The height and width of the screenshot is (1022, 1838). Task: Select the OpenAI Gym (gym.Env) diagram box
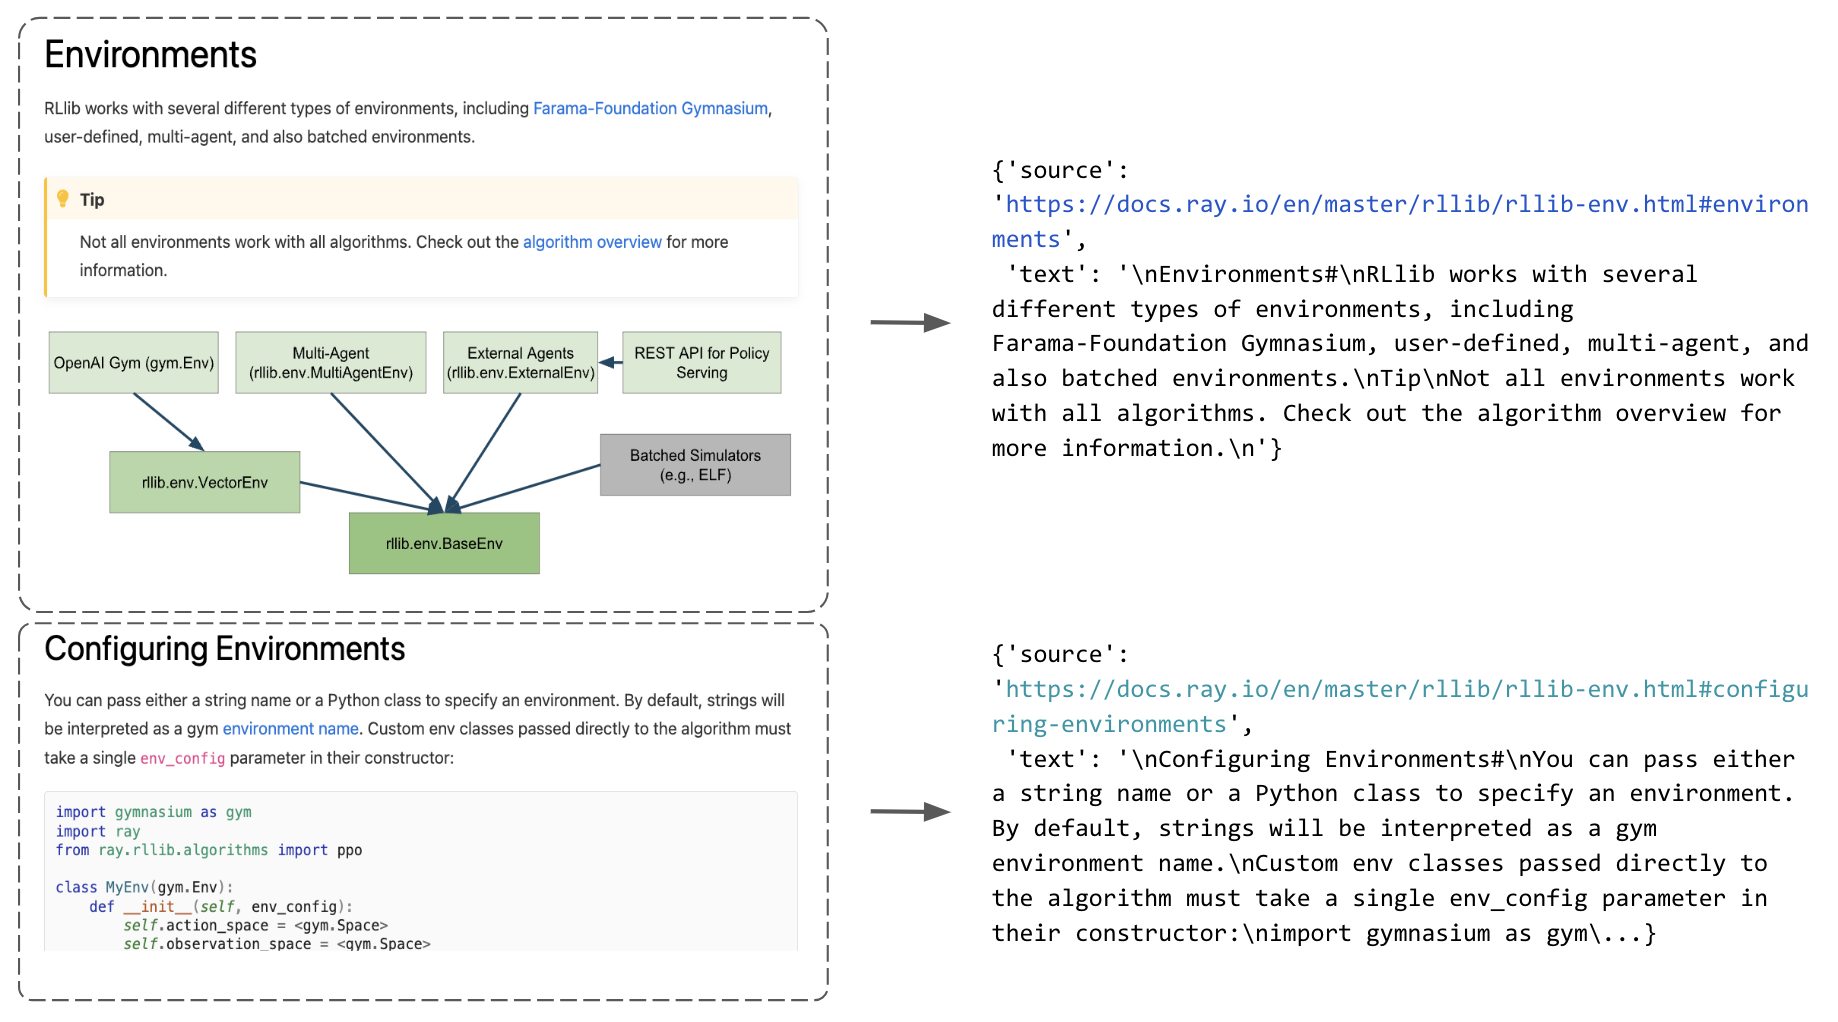click(134, 363)
